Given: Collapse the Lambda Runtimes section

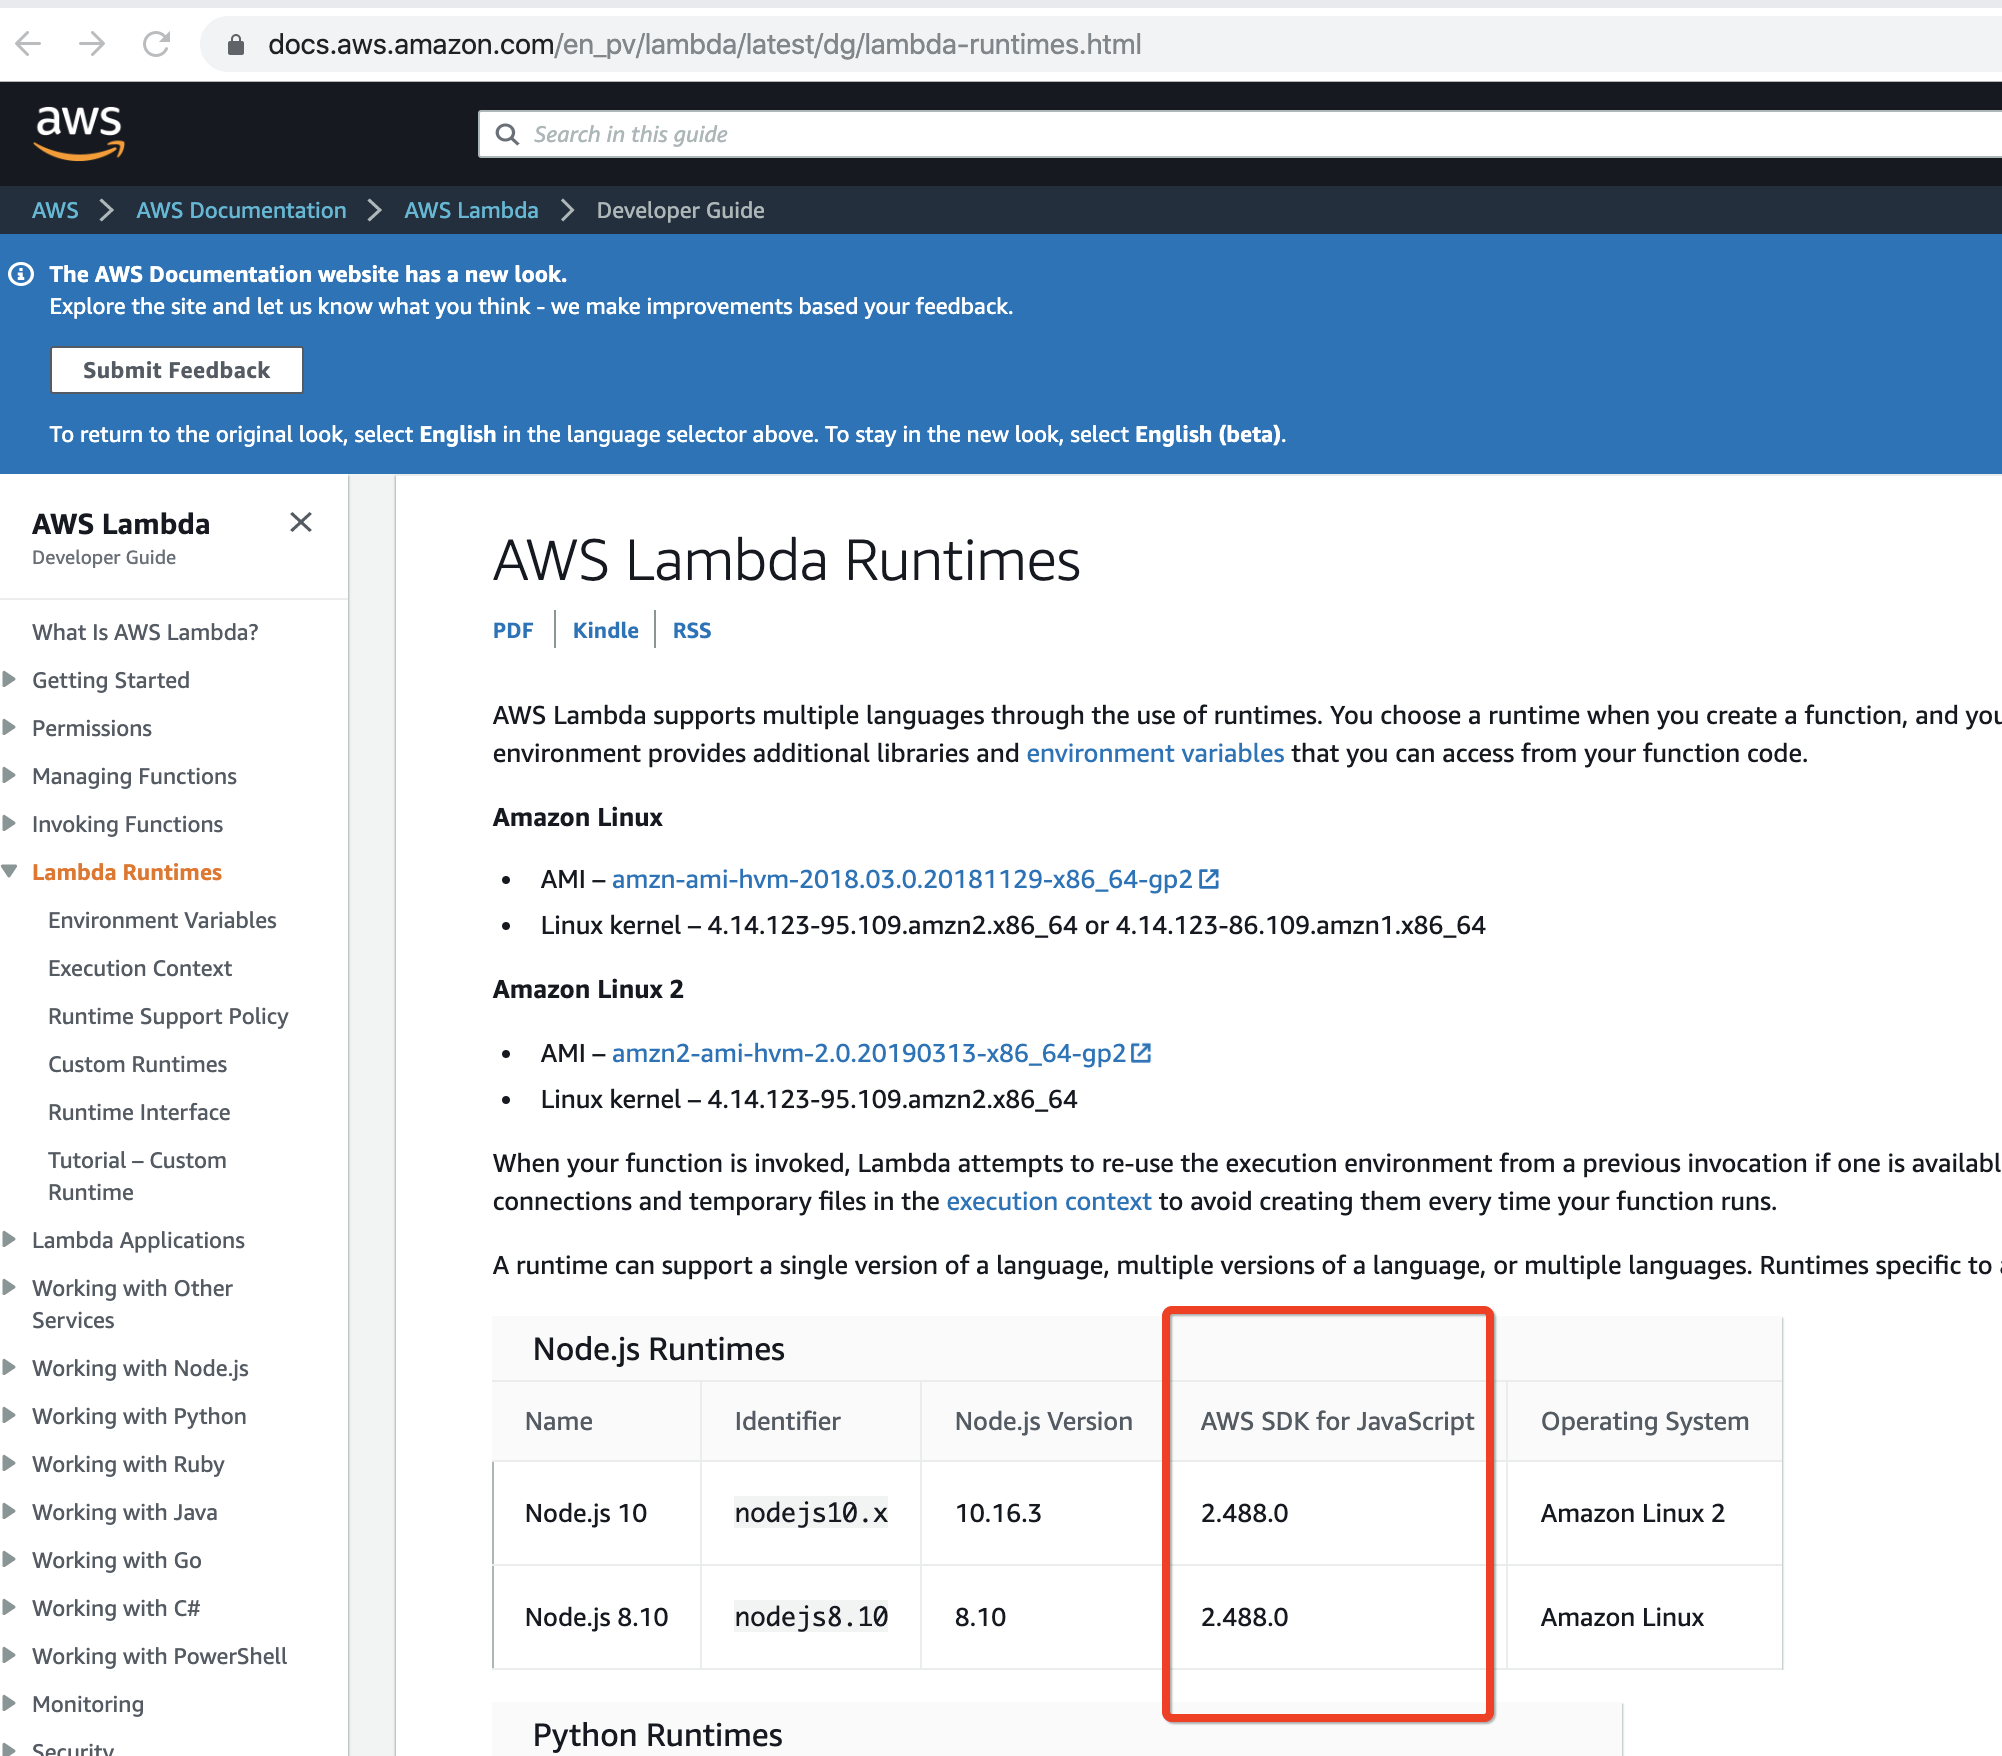Looking at the screenshot, I should (11, 870).
